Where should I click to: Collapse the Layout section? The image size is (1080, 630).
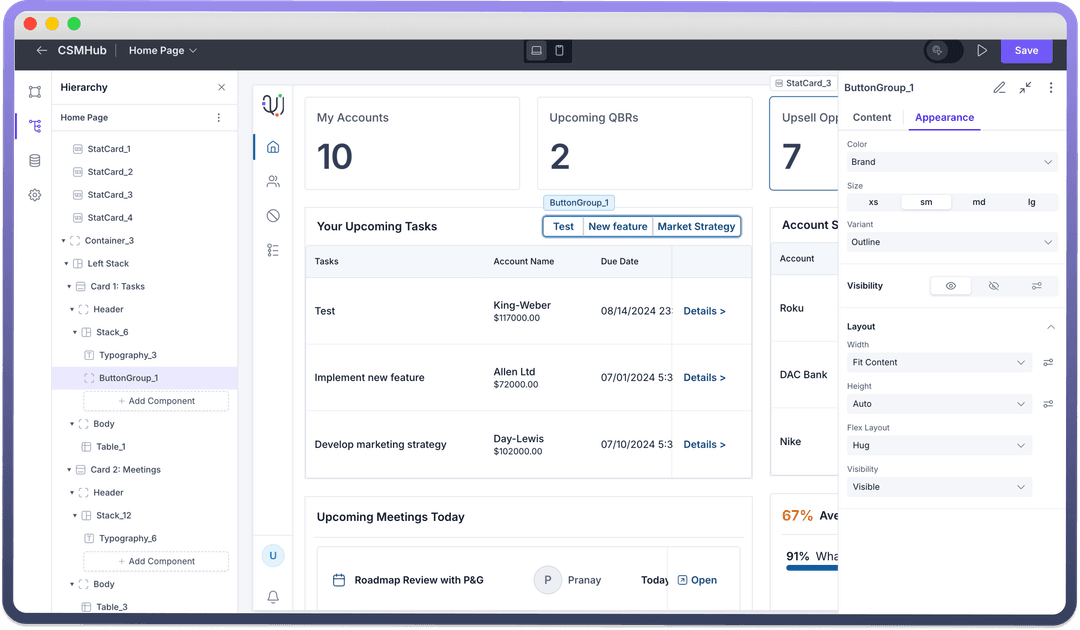pos(1050,327)
